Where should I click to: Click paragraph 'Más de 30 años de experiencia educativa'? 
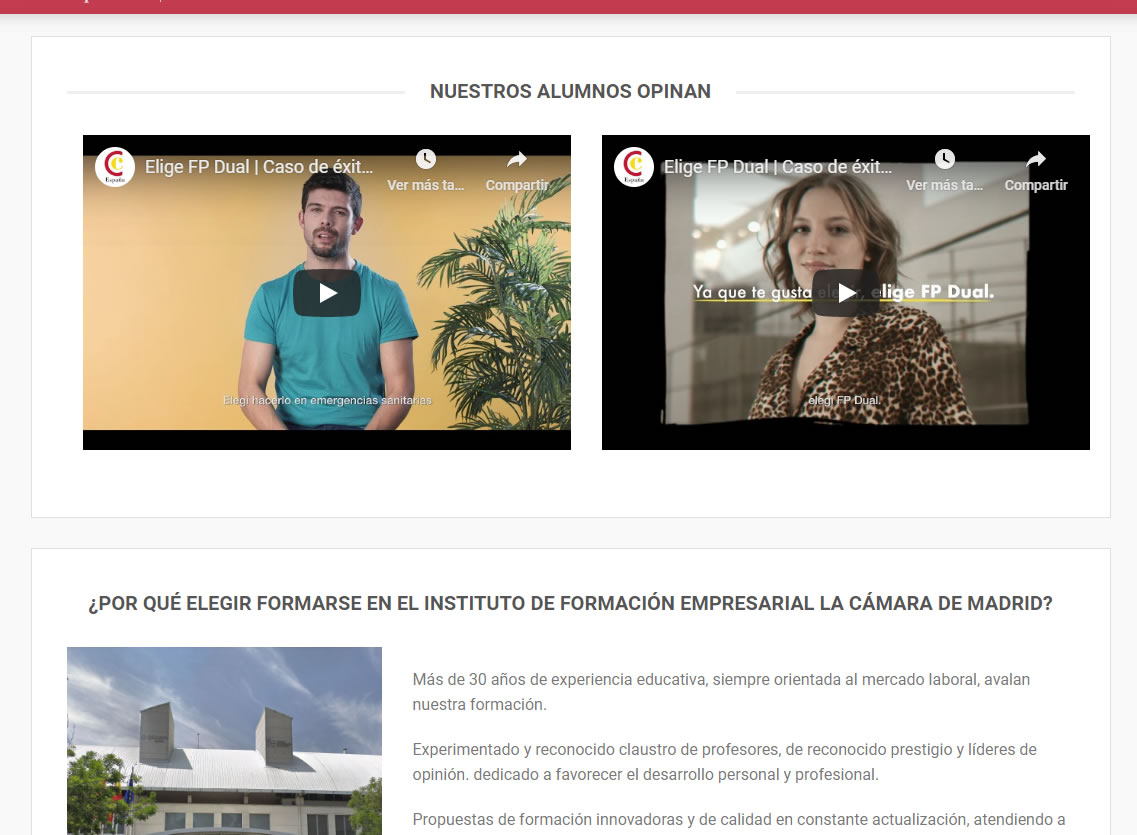721,691
